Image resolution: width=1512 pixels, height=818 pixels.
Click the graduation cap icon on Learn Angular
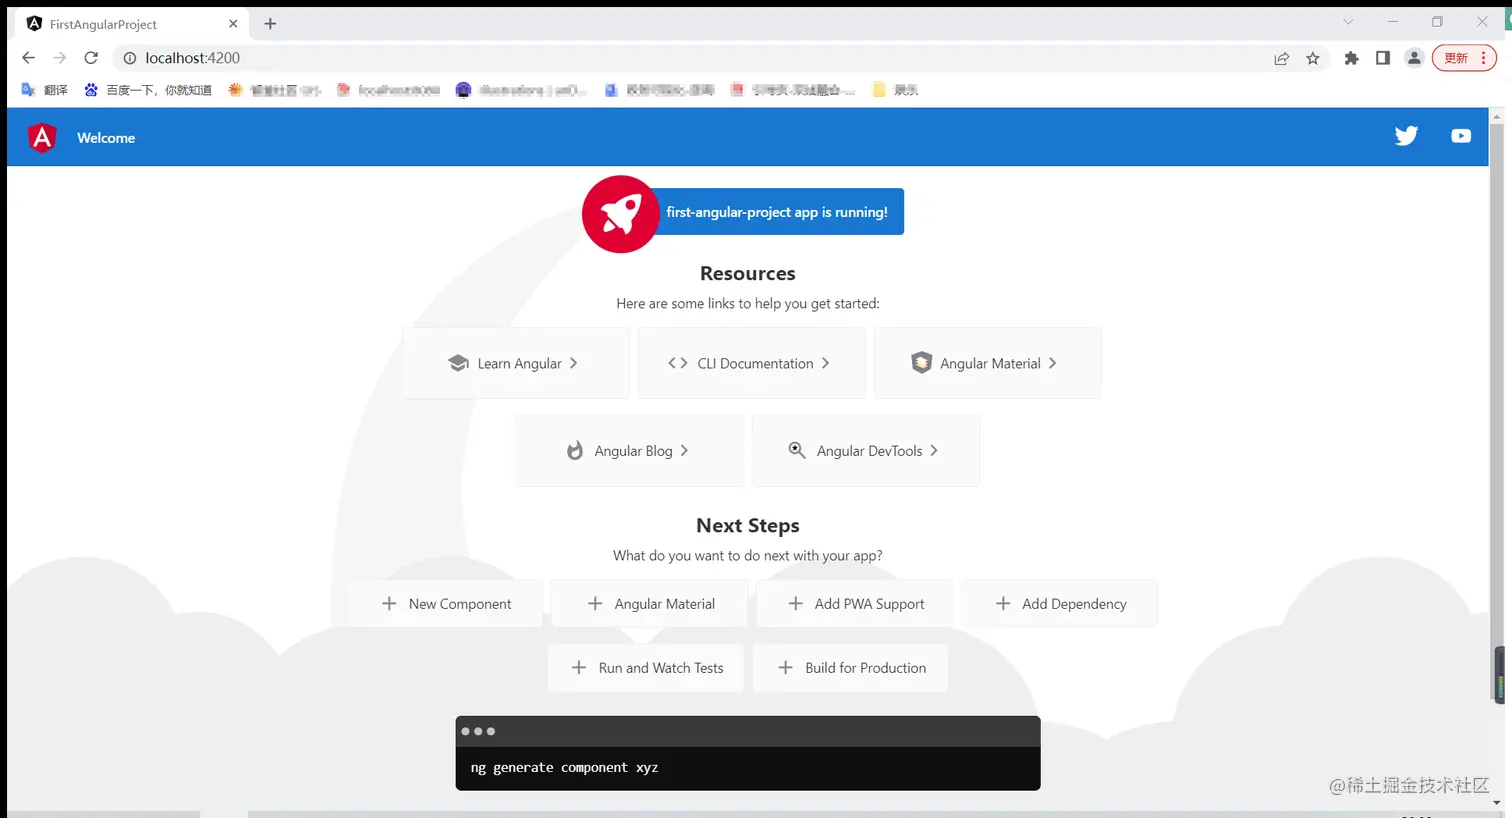458,363
